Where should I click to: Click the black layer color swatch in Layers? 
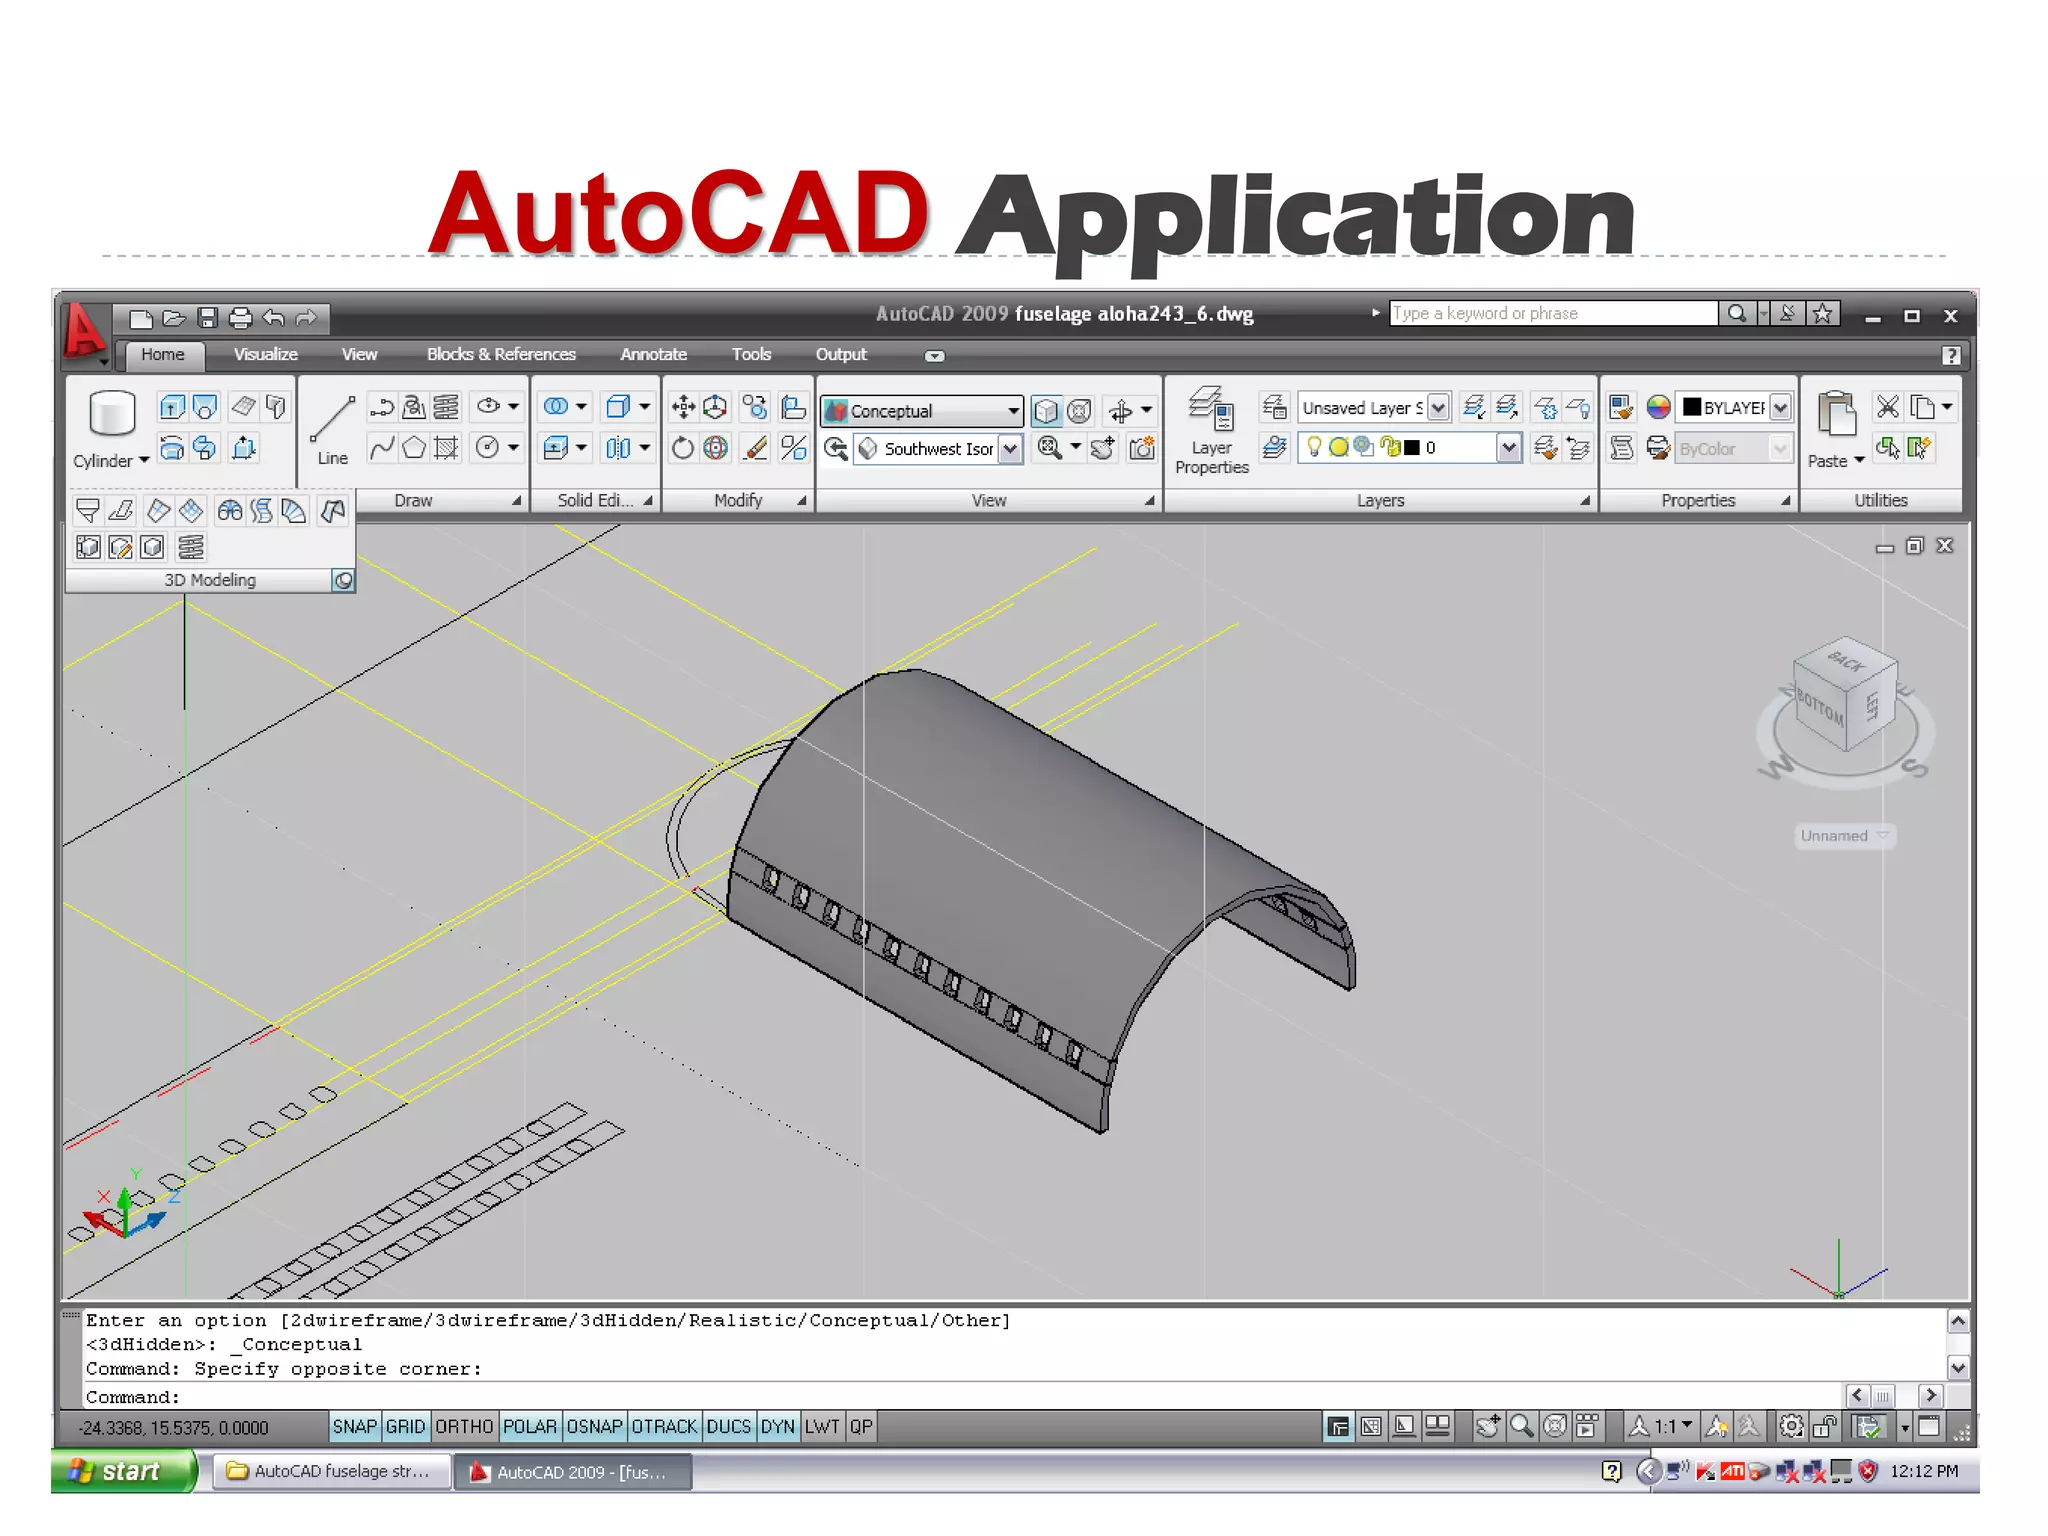click(1412, 448)
